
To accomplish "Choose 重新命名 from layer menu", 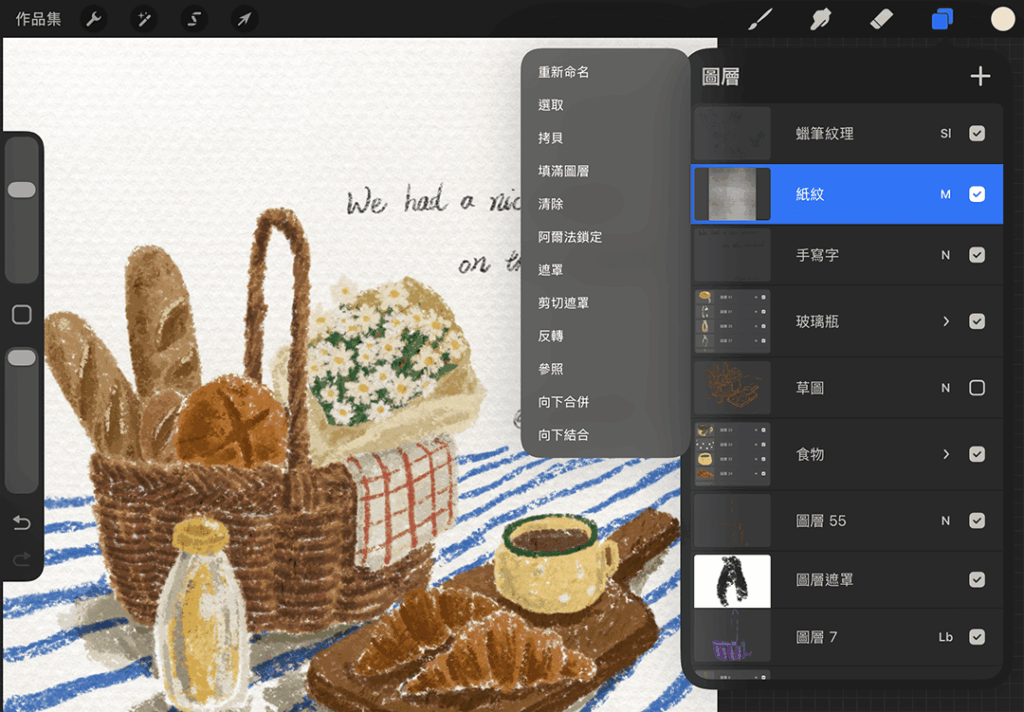I will point(563,72).
